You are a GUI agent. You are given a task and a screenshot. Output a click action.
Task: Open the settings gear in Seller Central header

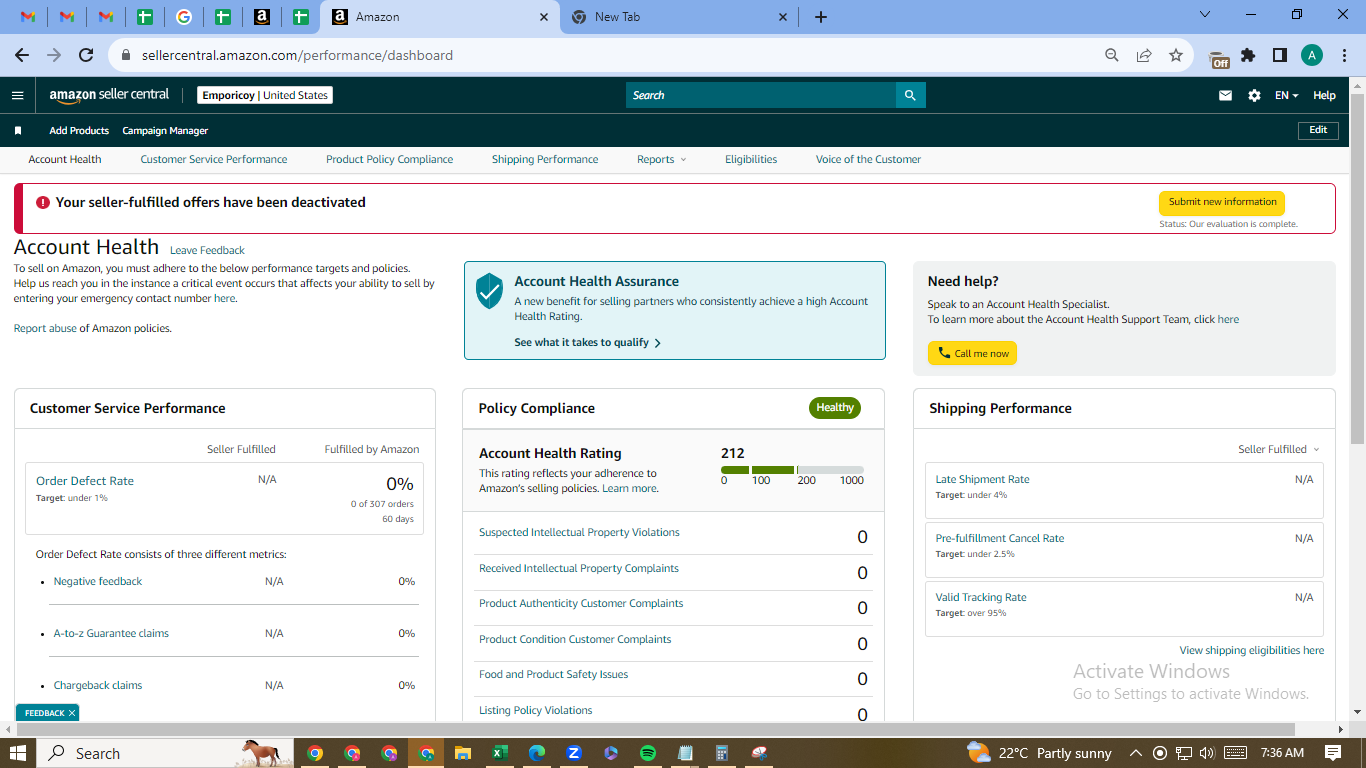point(1254,95)
